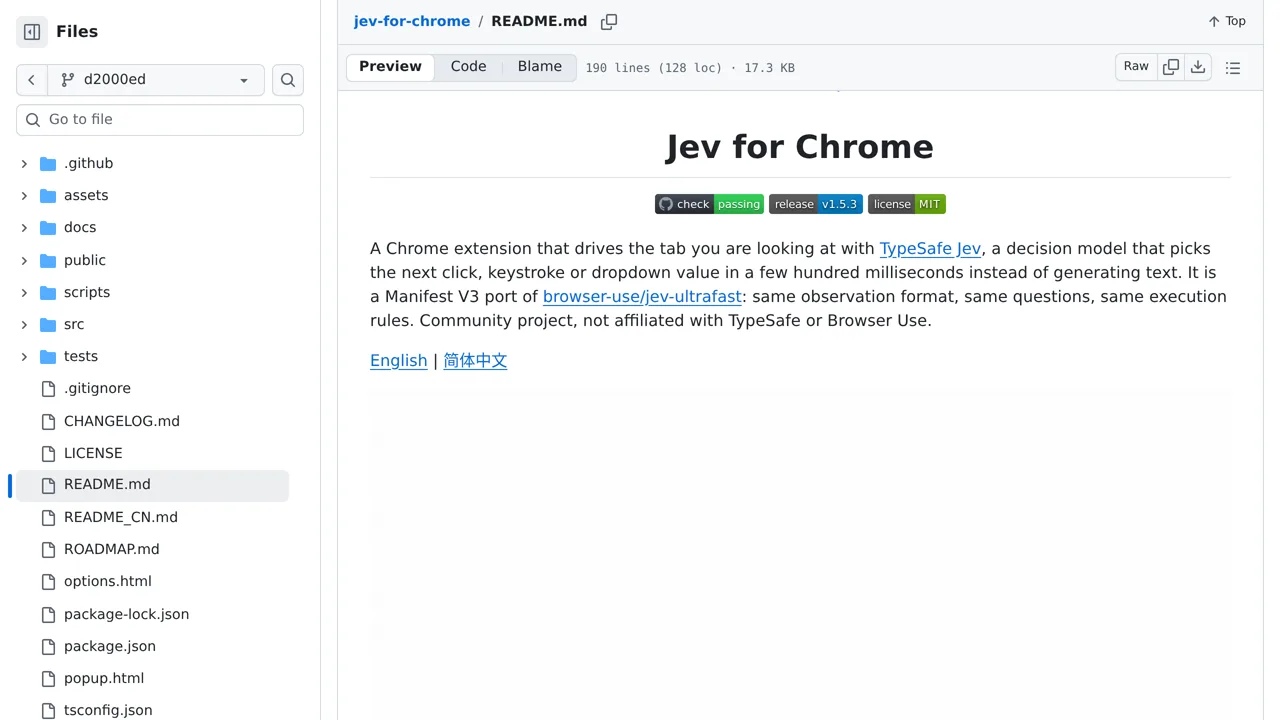Click the ROADMAP.md file icon
This screenshot has width=1280, height=720.
pyautogui.click(x=48, y=550)
